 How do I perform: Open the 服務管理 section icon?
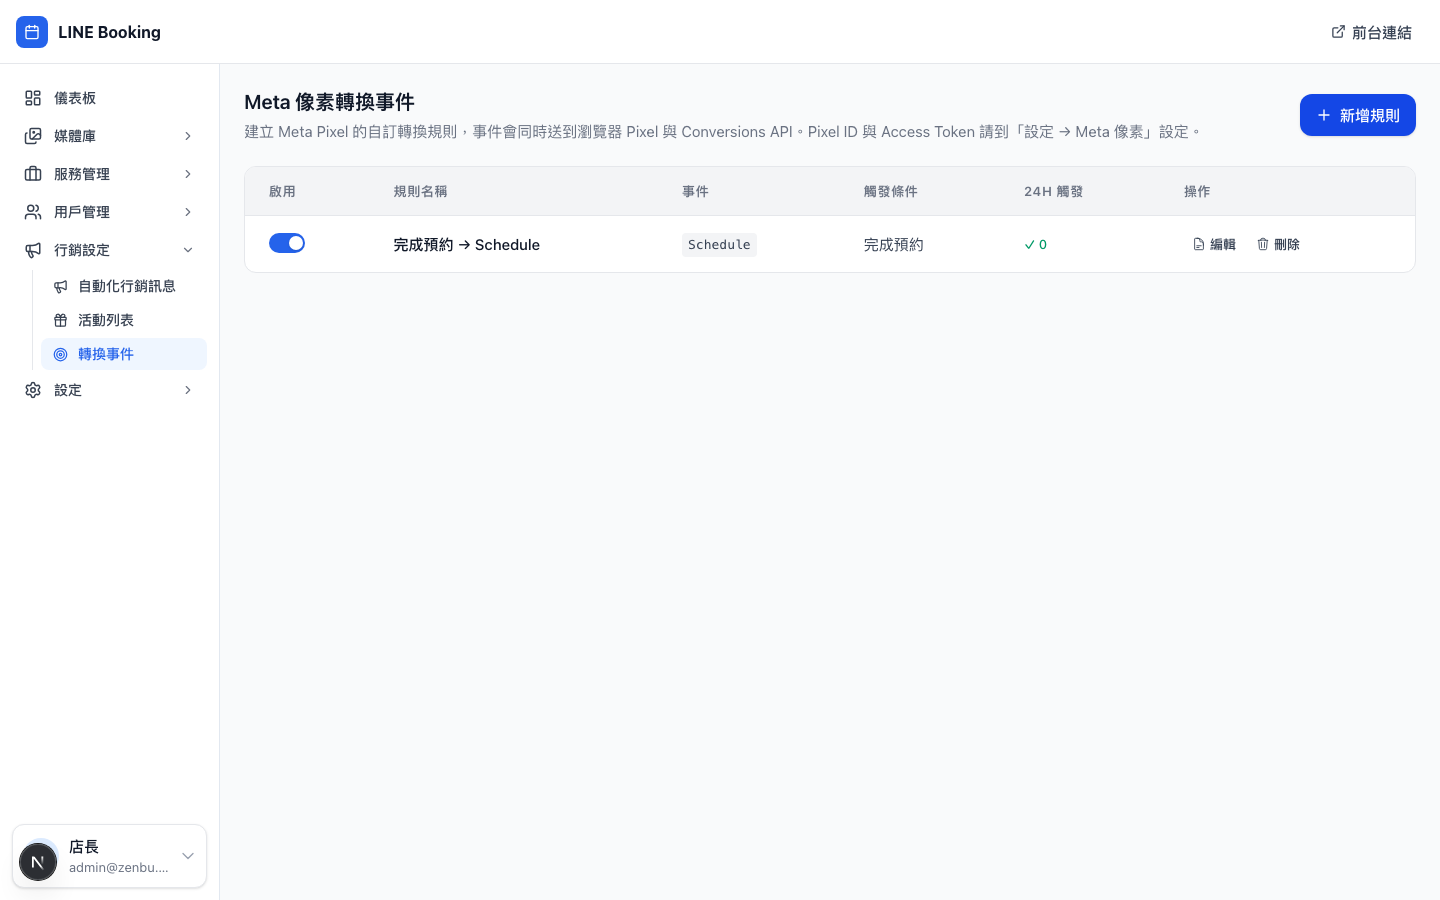pos(33,174)
